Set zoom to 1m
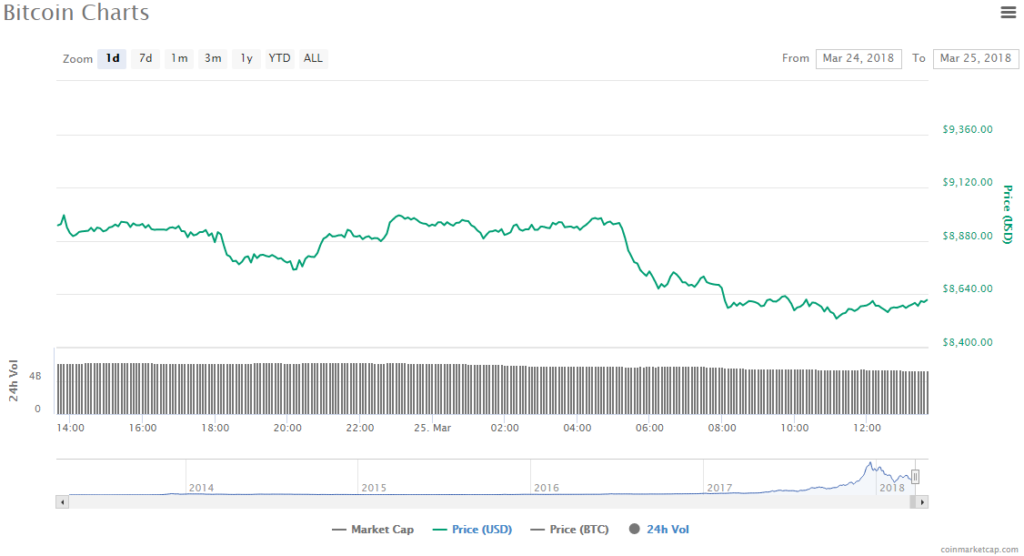Screen dimensions: 1024x556 179,58
